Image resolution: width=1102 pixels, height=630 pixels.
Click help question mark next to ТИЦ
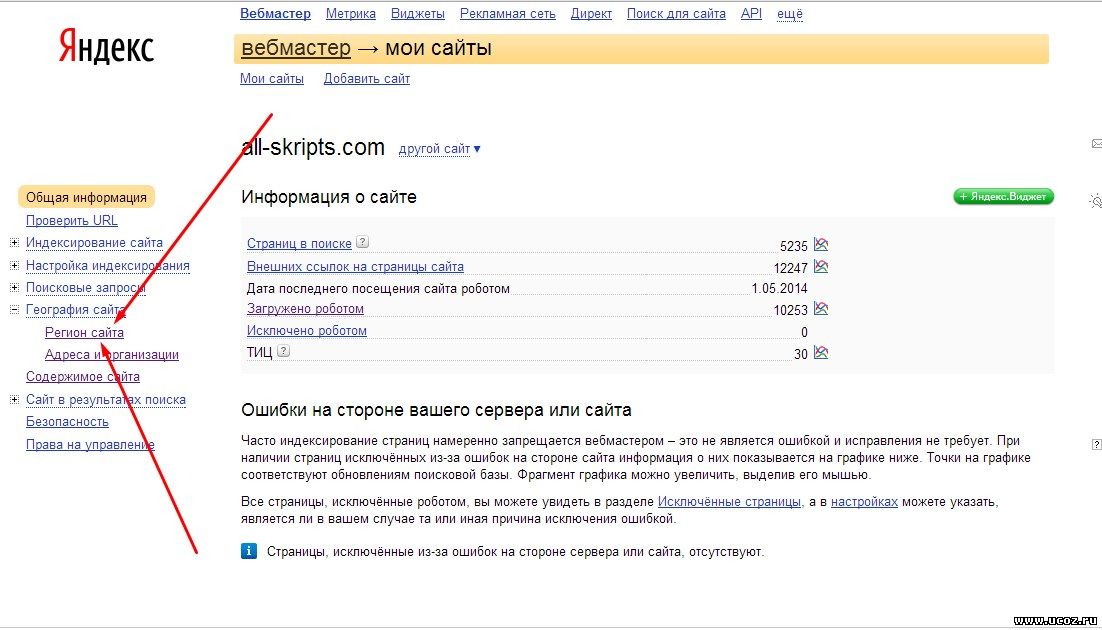point(283,350)
